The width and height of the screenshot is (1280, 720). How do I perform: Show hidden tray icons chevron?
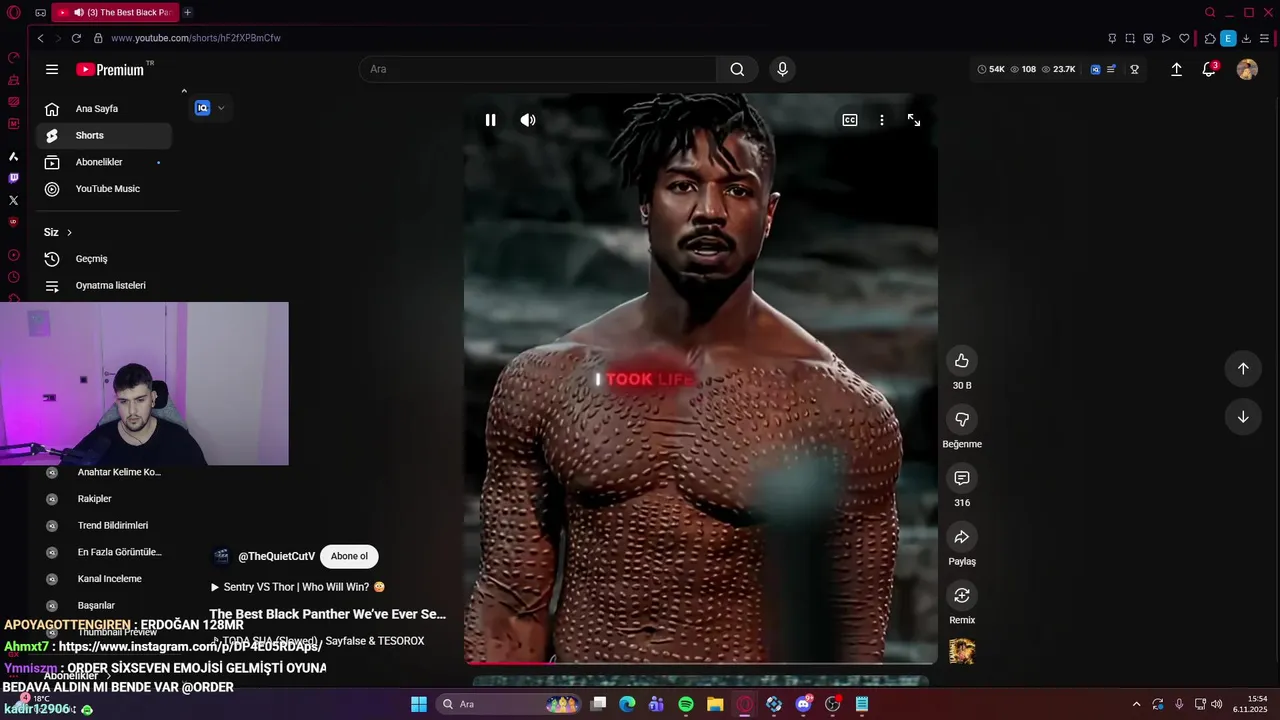[x=1136, y=704]
